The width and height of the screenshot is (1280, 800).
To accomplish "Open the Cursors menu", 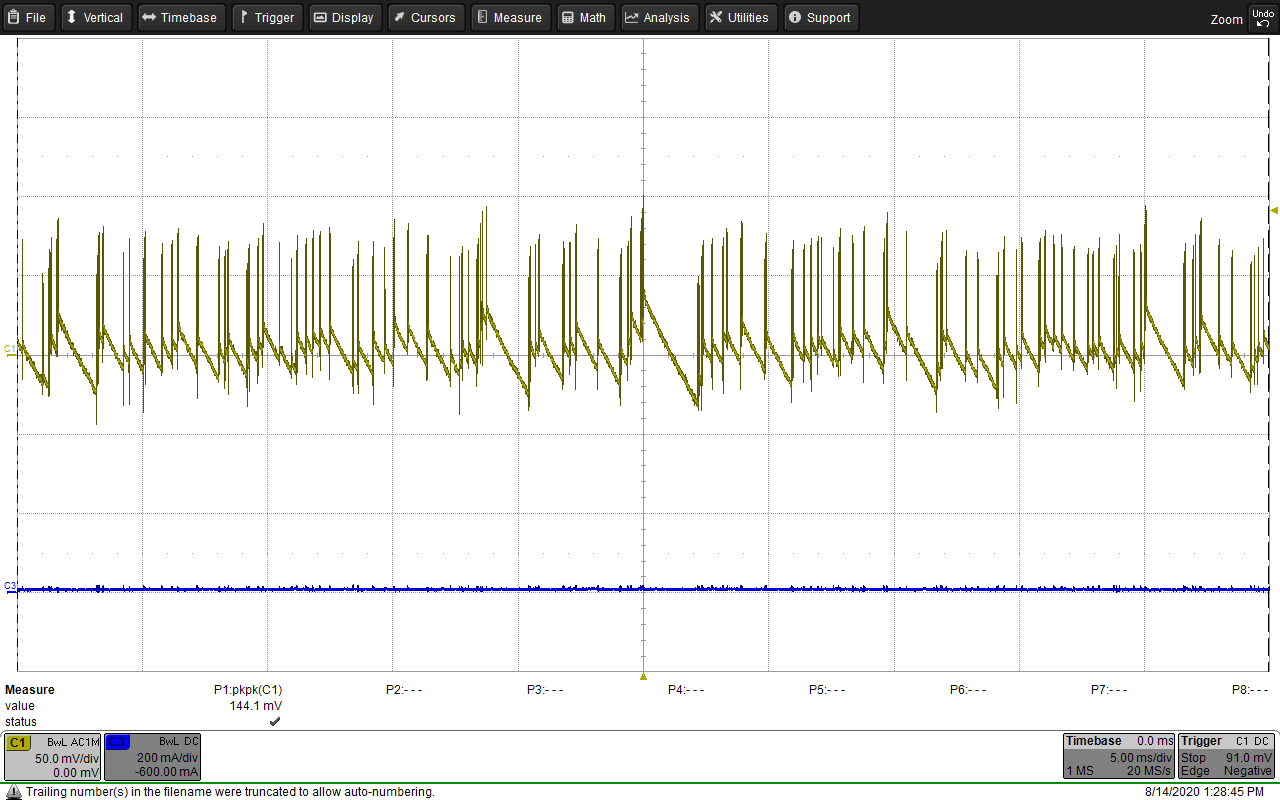I will pos(425,17).
